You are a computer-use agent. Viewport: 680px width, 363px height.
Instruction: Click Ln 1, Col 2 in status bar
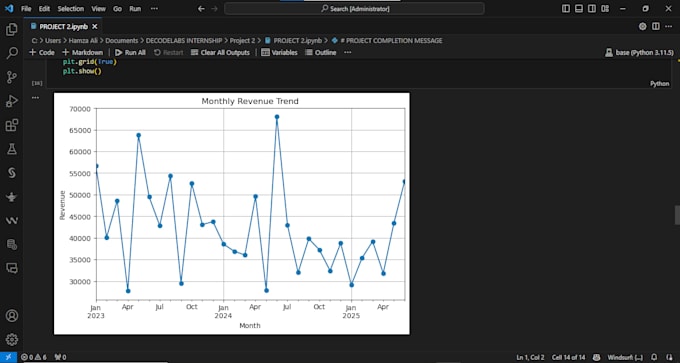[530, 357]
